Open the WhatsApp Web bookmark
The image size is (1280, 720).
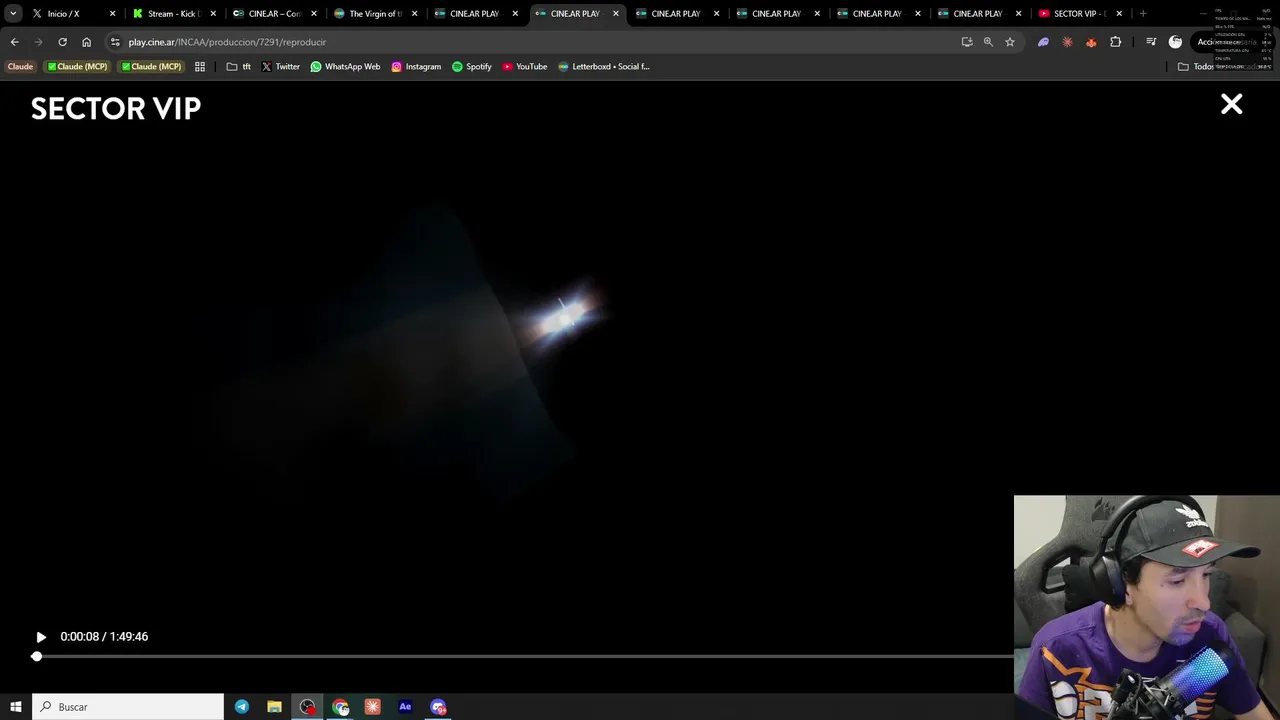345,67
